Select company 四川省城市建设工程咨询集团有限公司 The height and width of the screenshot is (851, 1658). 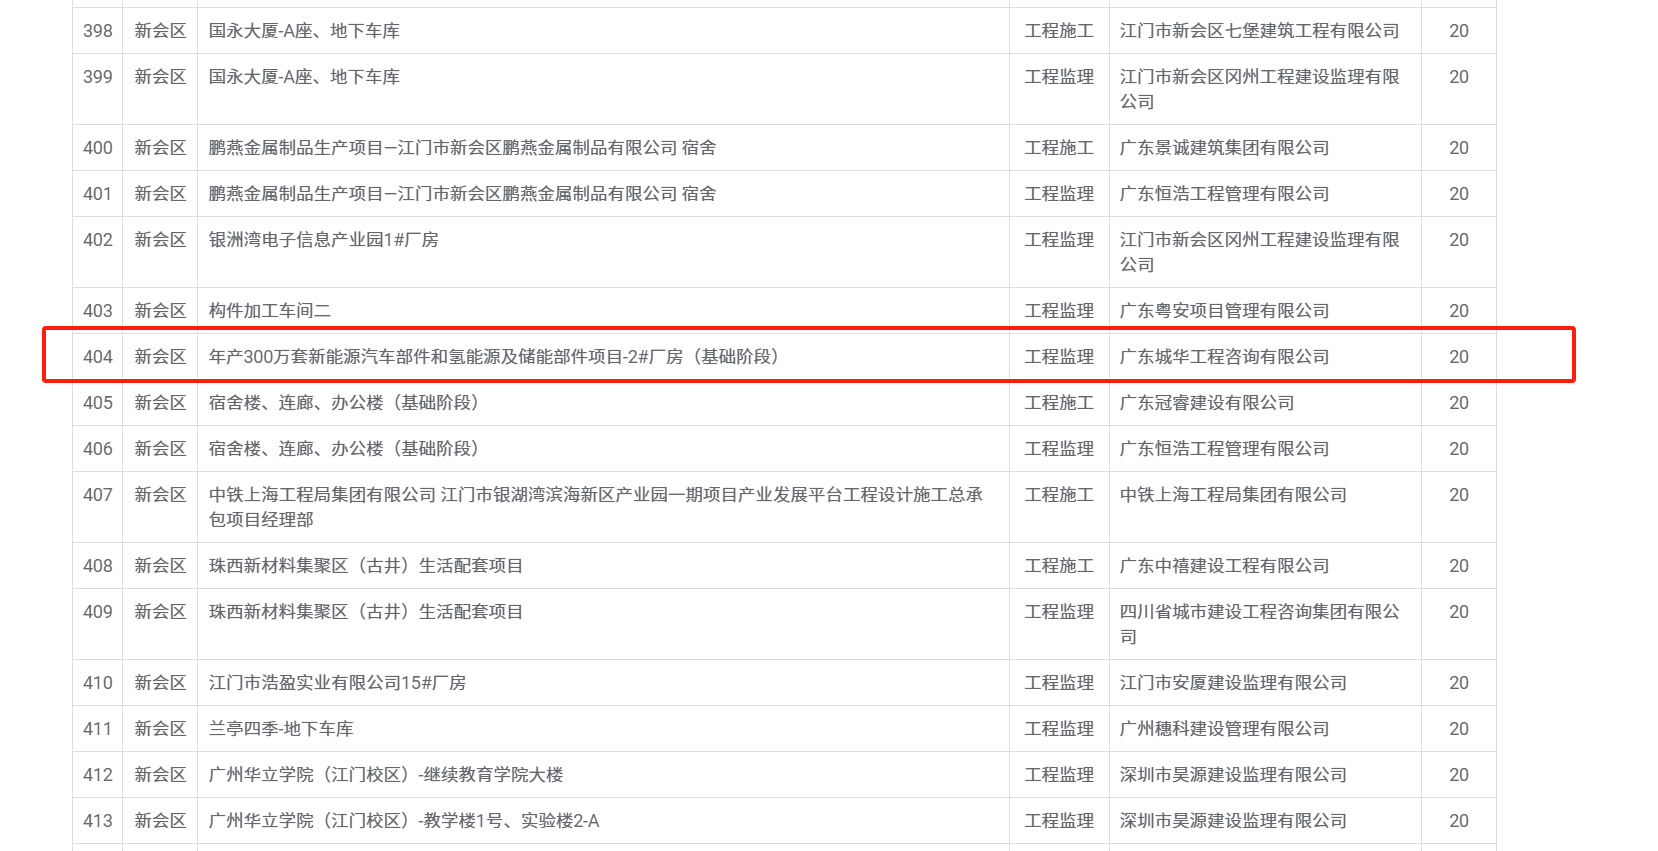click(1259, 624)
